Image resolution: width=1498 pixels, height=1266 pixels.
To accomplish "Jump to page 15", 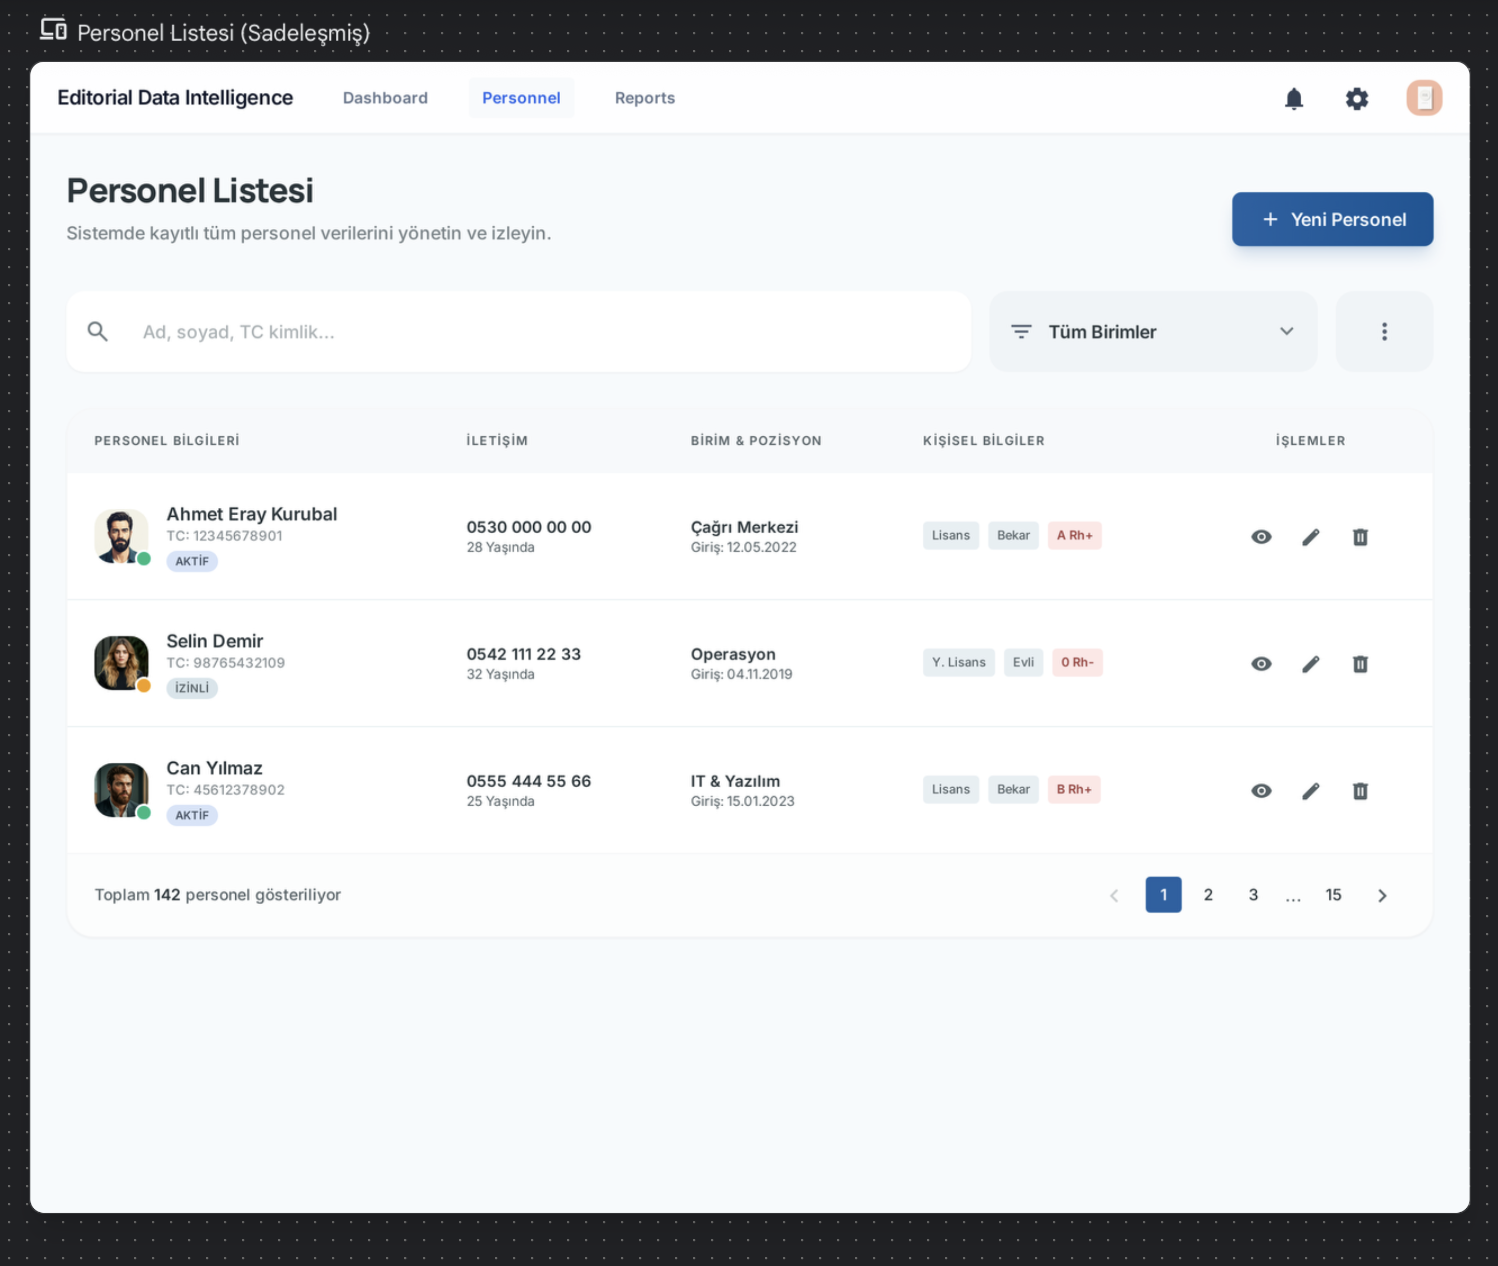I will pos(1333,895).
